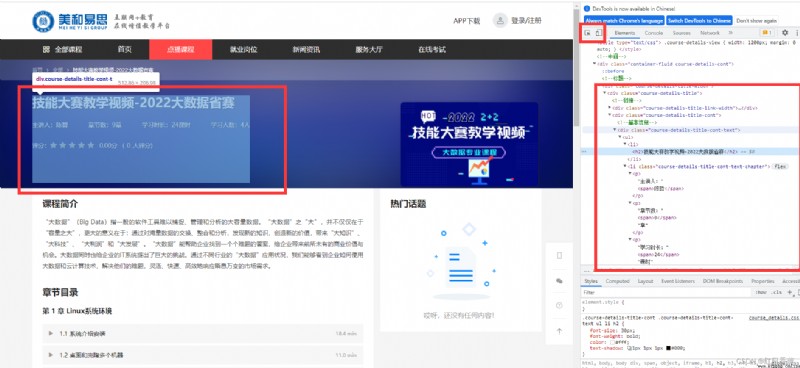This screenshot has width=800, height=368.
Task: Open the Sources tab
Action: [681, 33]
